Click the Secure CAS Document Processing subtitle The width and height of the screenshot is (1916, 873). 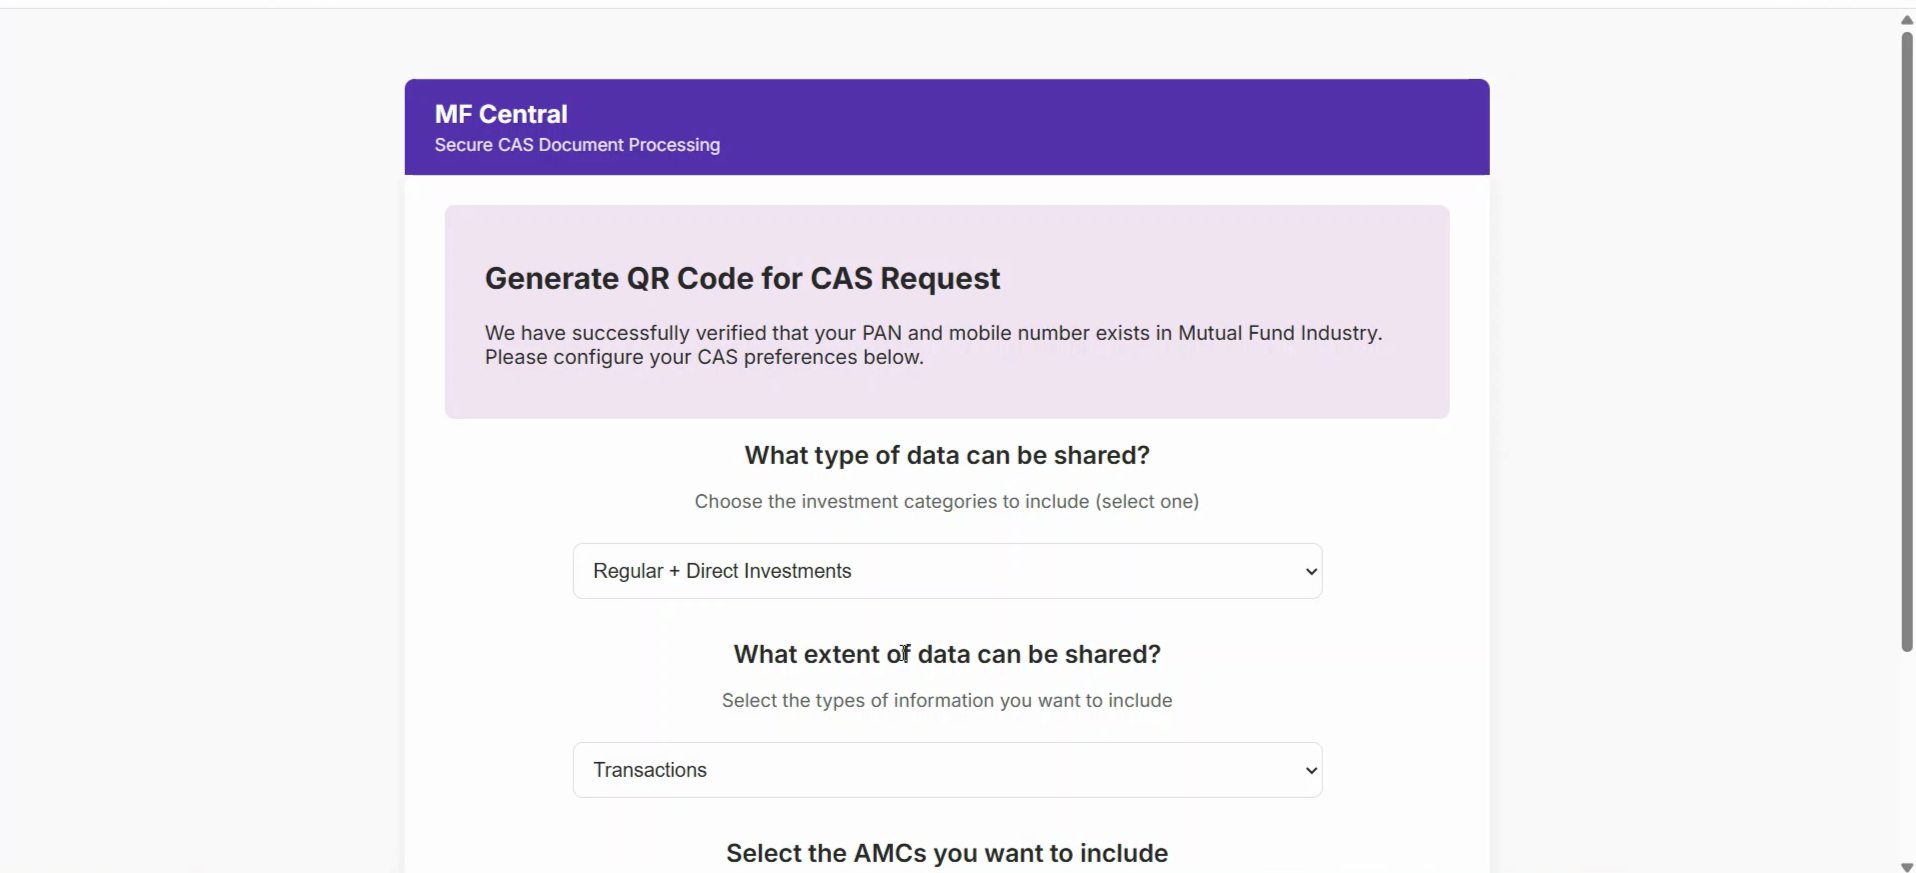click(577, 145)
